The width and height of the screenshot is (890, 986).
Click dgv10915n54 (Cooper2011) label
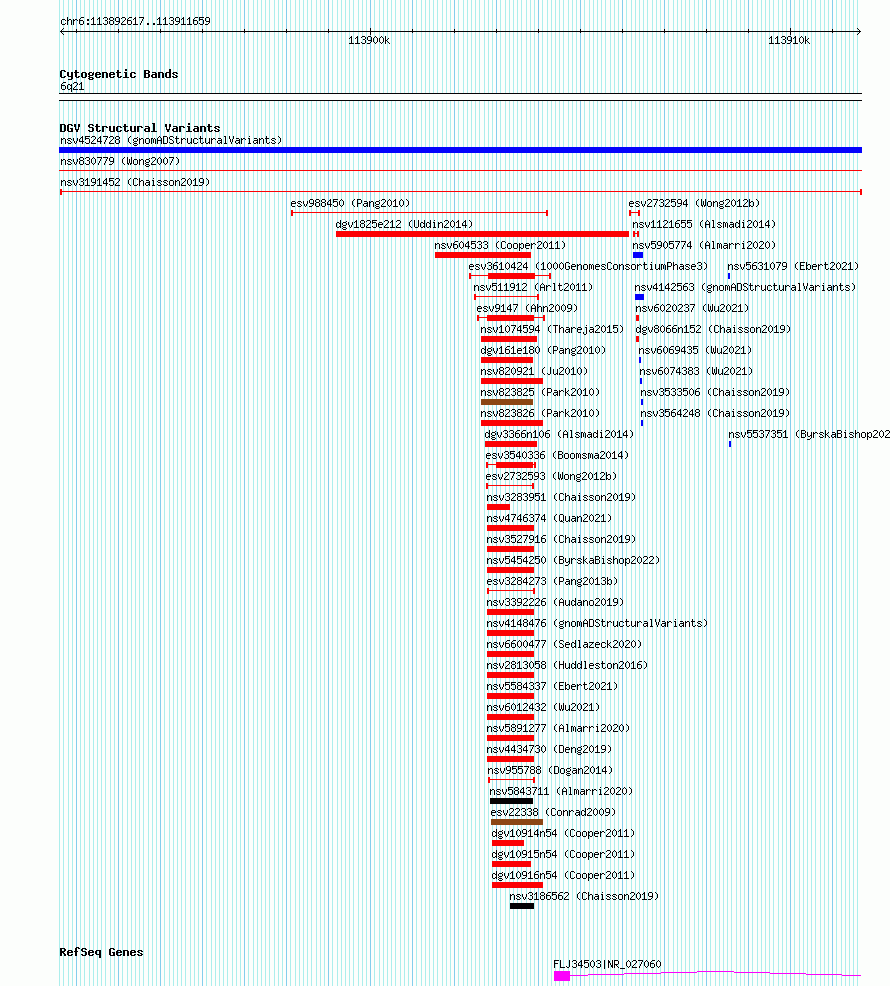tap(564, 855)
